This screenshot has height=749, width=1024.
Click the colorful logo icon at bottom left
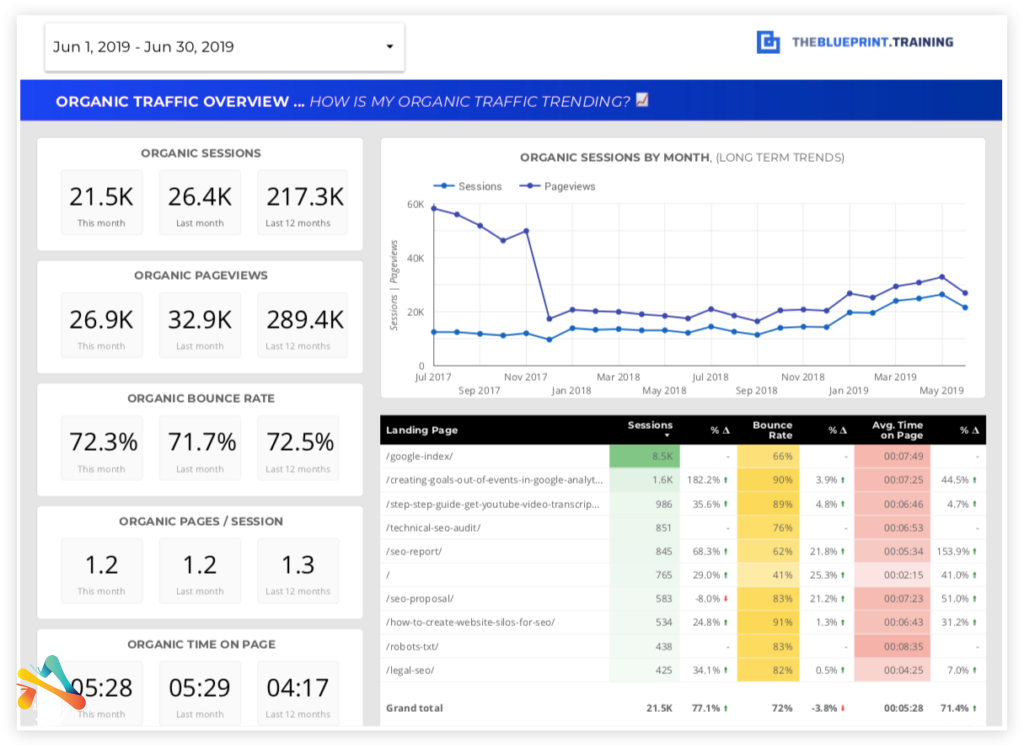[x=50, y=685]
